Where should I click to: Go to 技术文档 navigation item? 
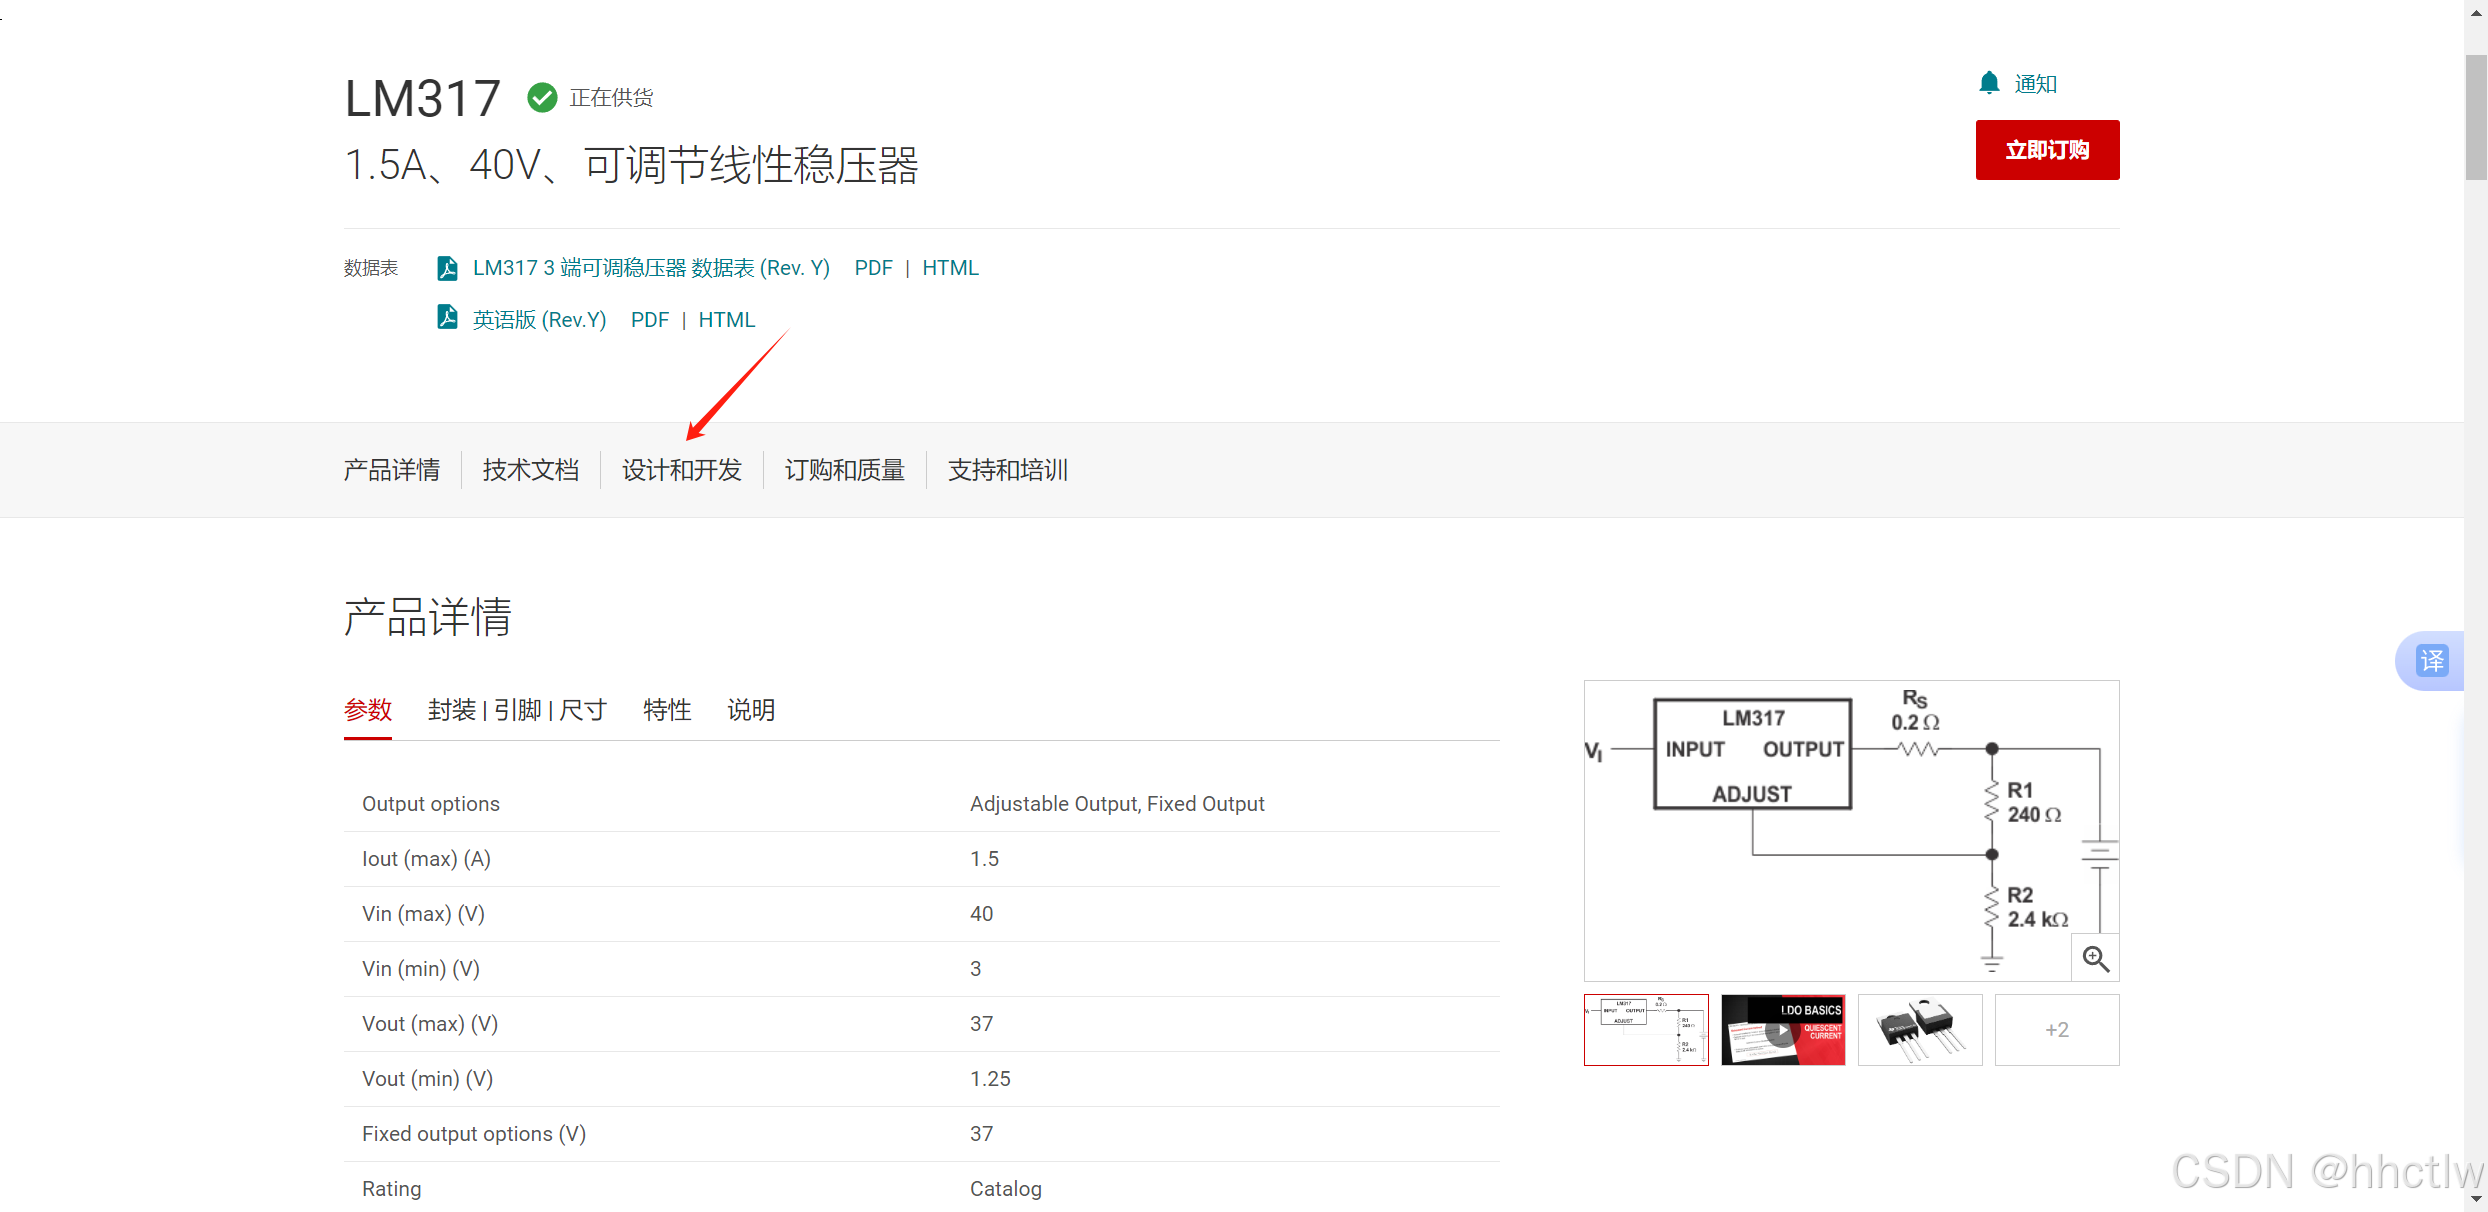pos(531,470)
